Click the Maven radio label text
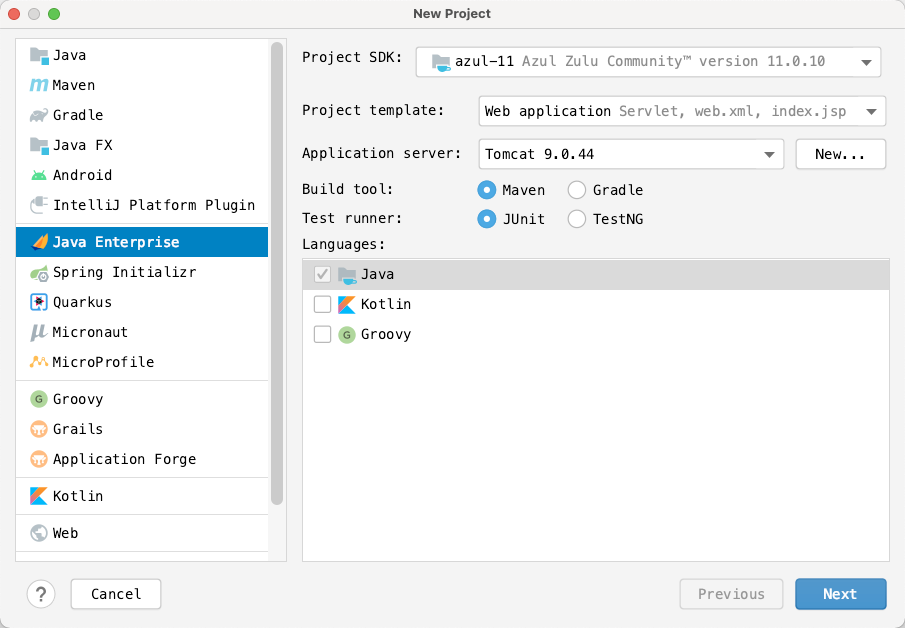The height and width of the screenshot is (628, 905). [523, 190]
